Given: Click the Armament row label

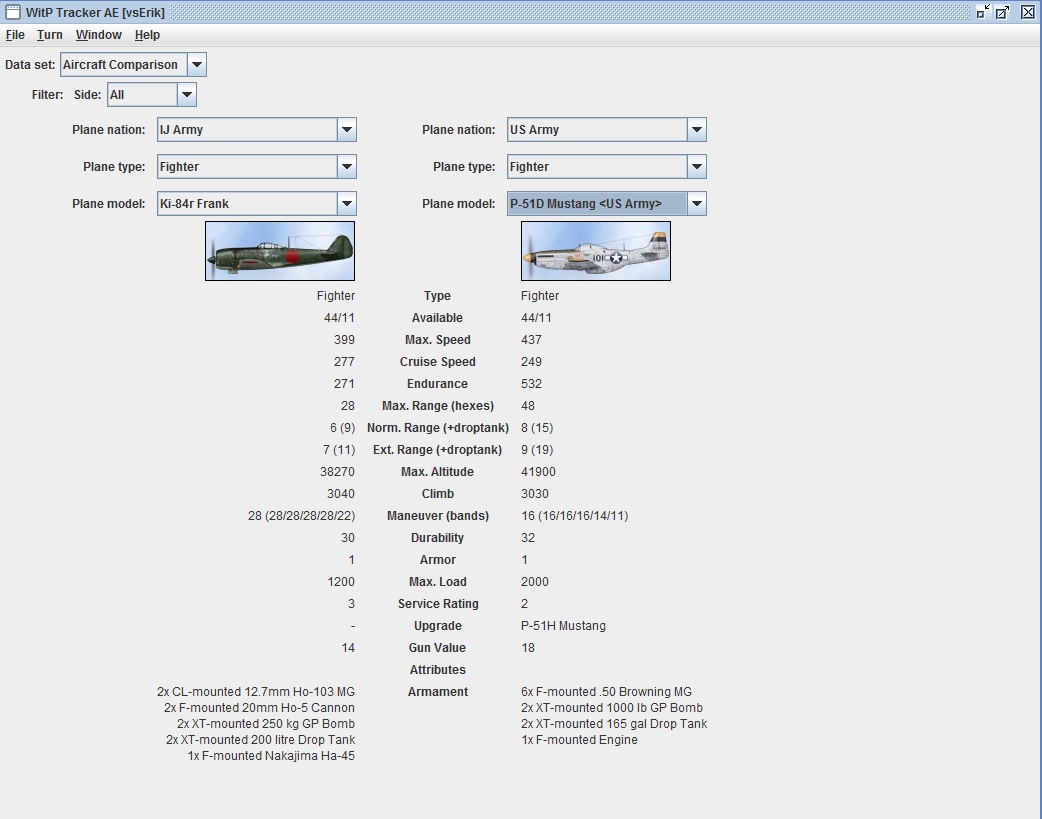Looking at the screenshot, I should [x=437, y=692].
